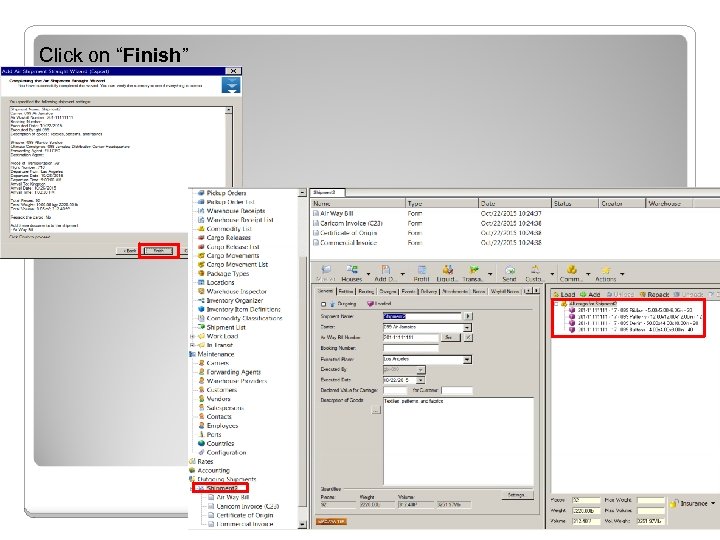
Task: Sort documents by Type column
Action: [442, 203]
